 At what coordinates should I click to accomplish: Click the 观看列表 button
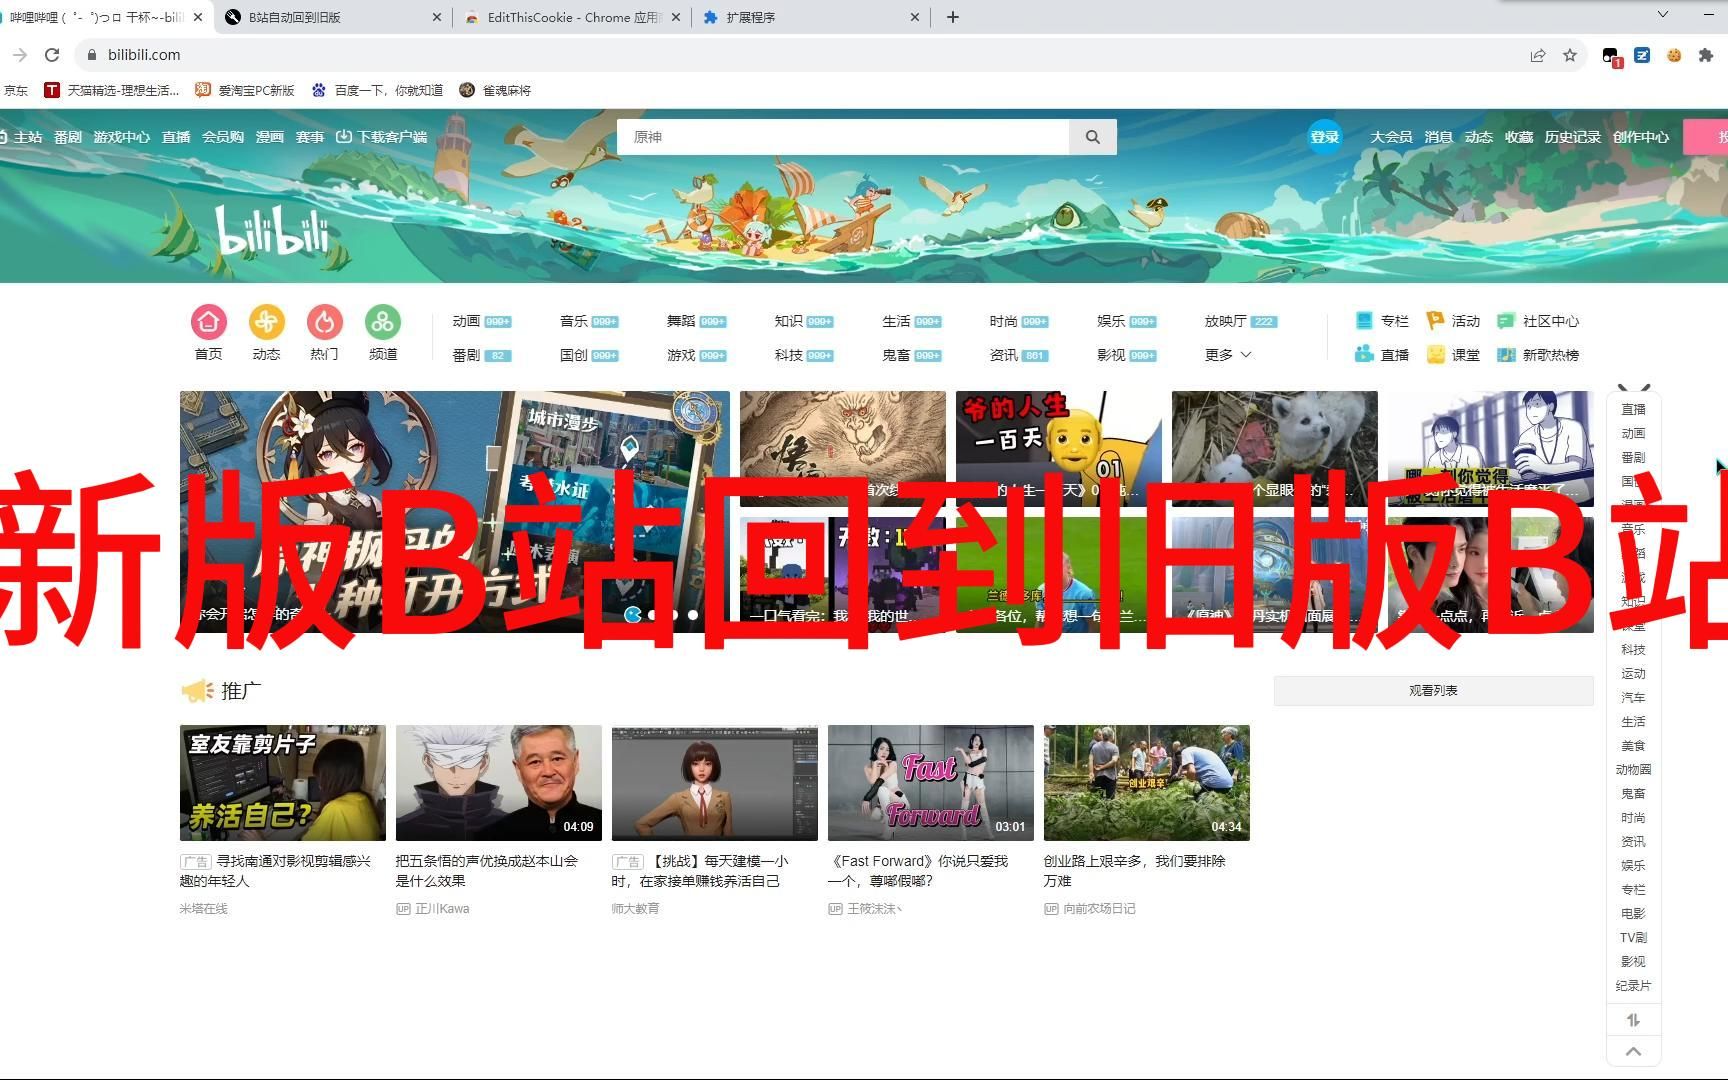1433,691
